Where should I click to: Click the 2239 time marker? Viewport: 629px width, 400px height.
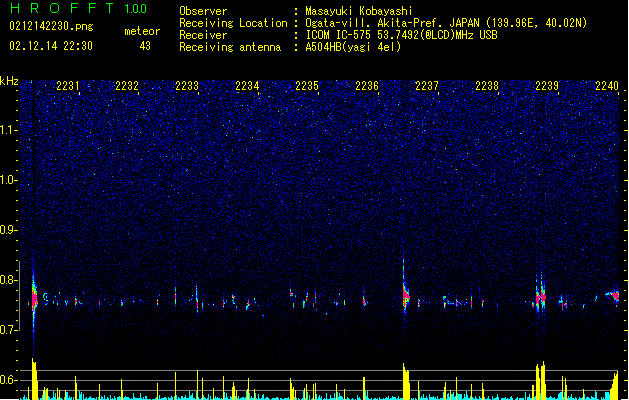tap(547, 86)
